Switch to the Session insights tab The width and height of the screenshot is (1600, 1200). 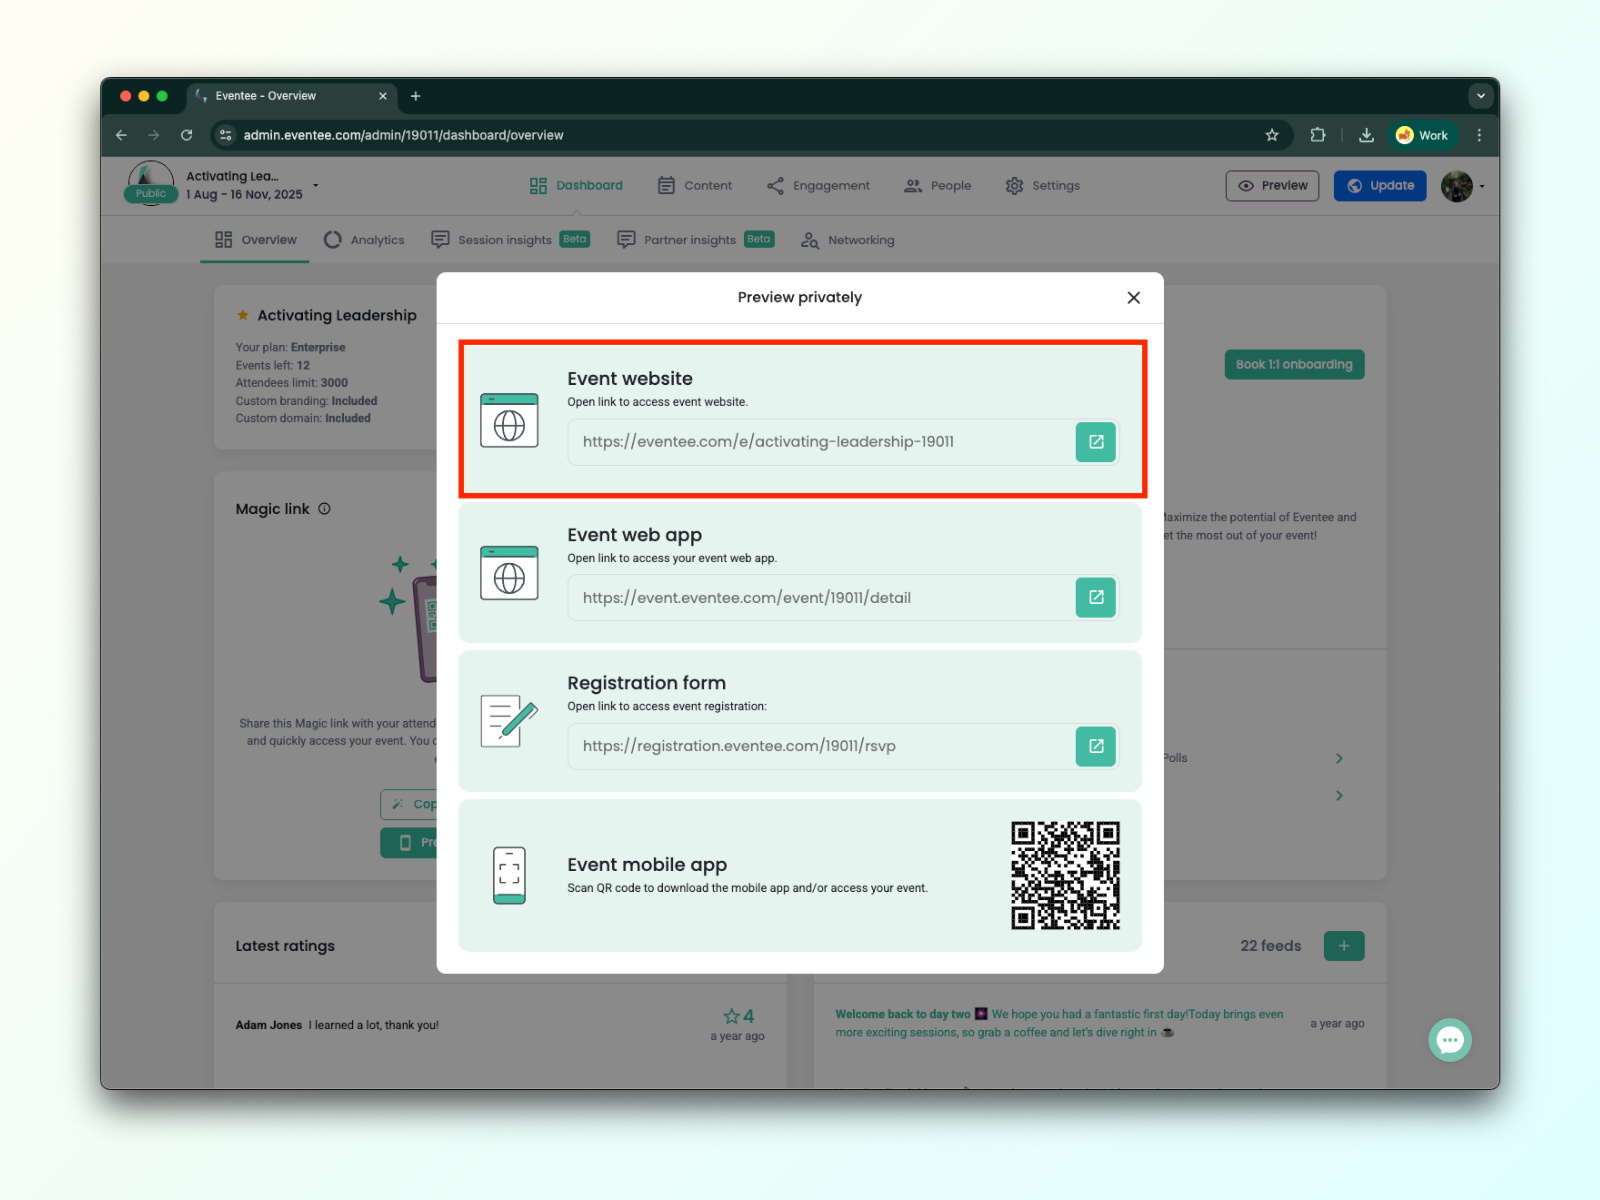(x=510, y=240)
